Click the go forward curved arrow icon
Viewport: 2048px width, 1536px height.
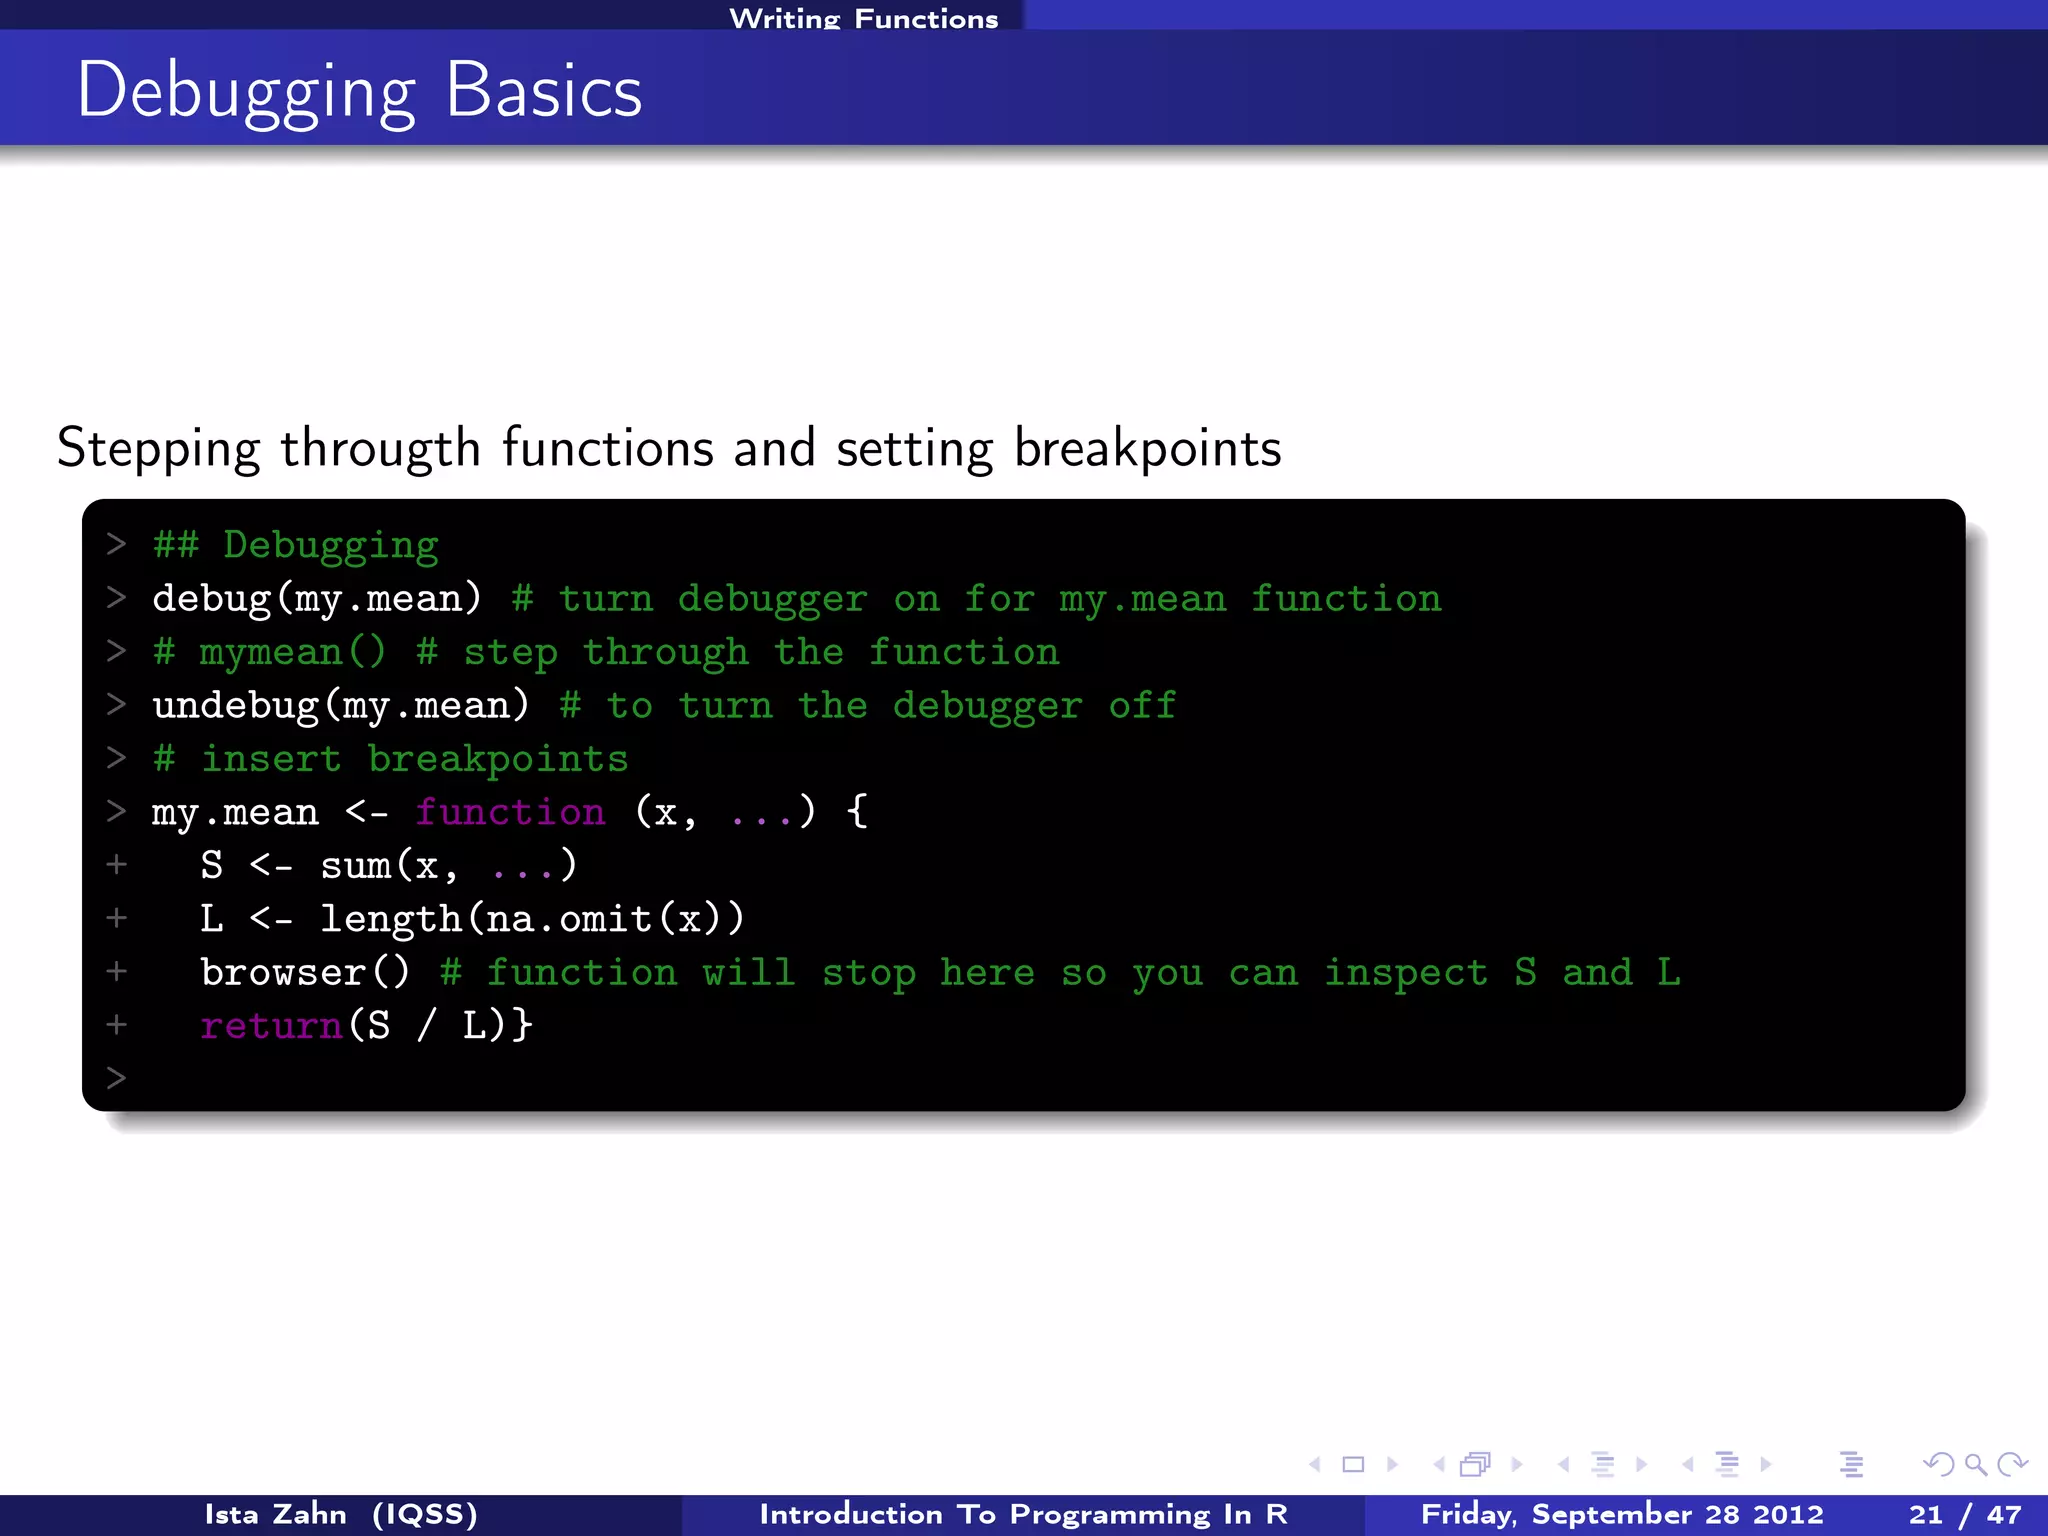tap(2012, 1465)
